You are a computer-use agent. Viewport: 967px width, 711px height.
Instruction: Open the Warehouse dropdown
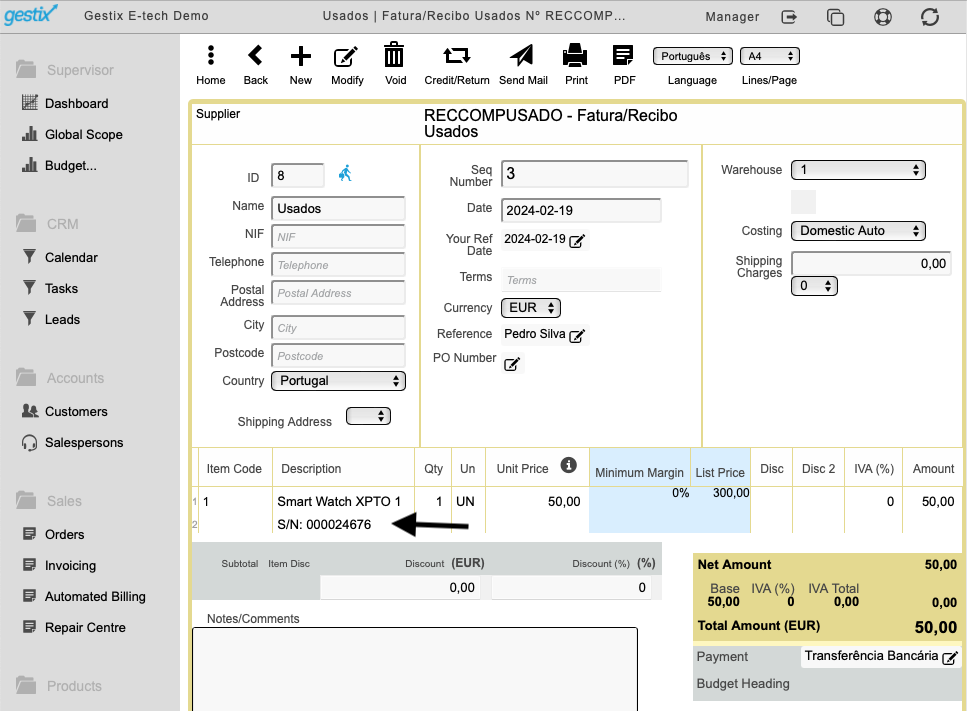pyautogui.click(x=858, y=170)
